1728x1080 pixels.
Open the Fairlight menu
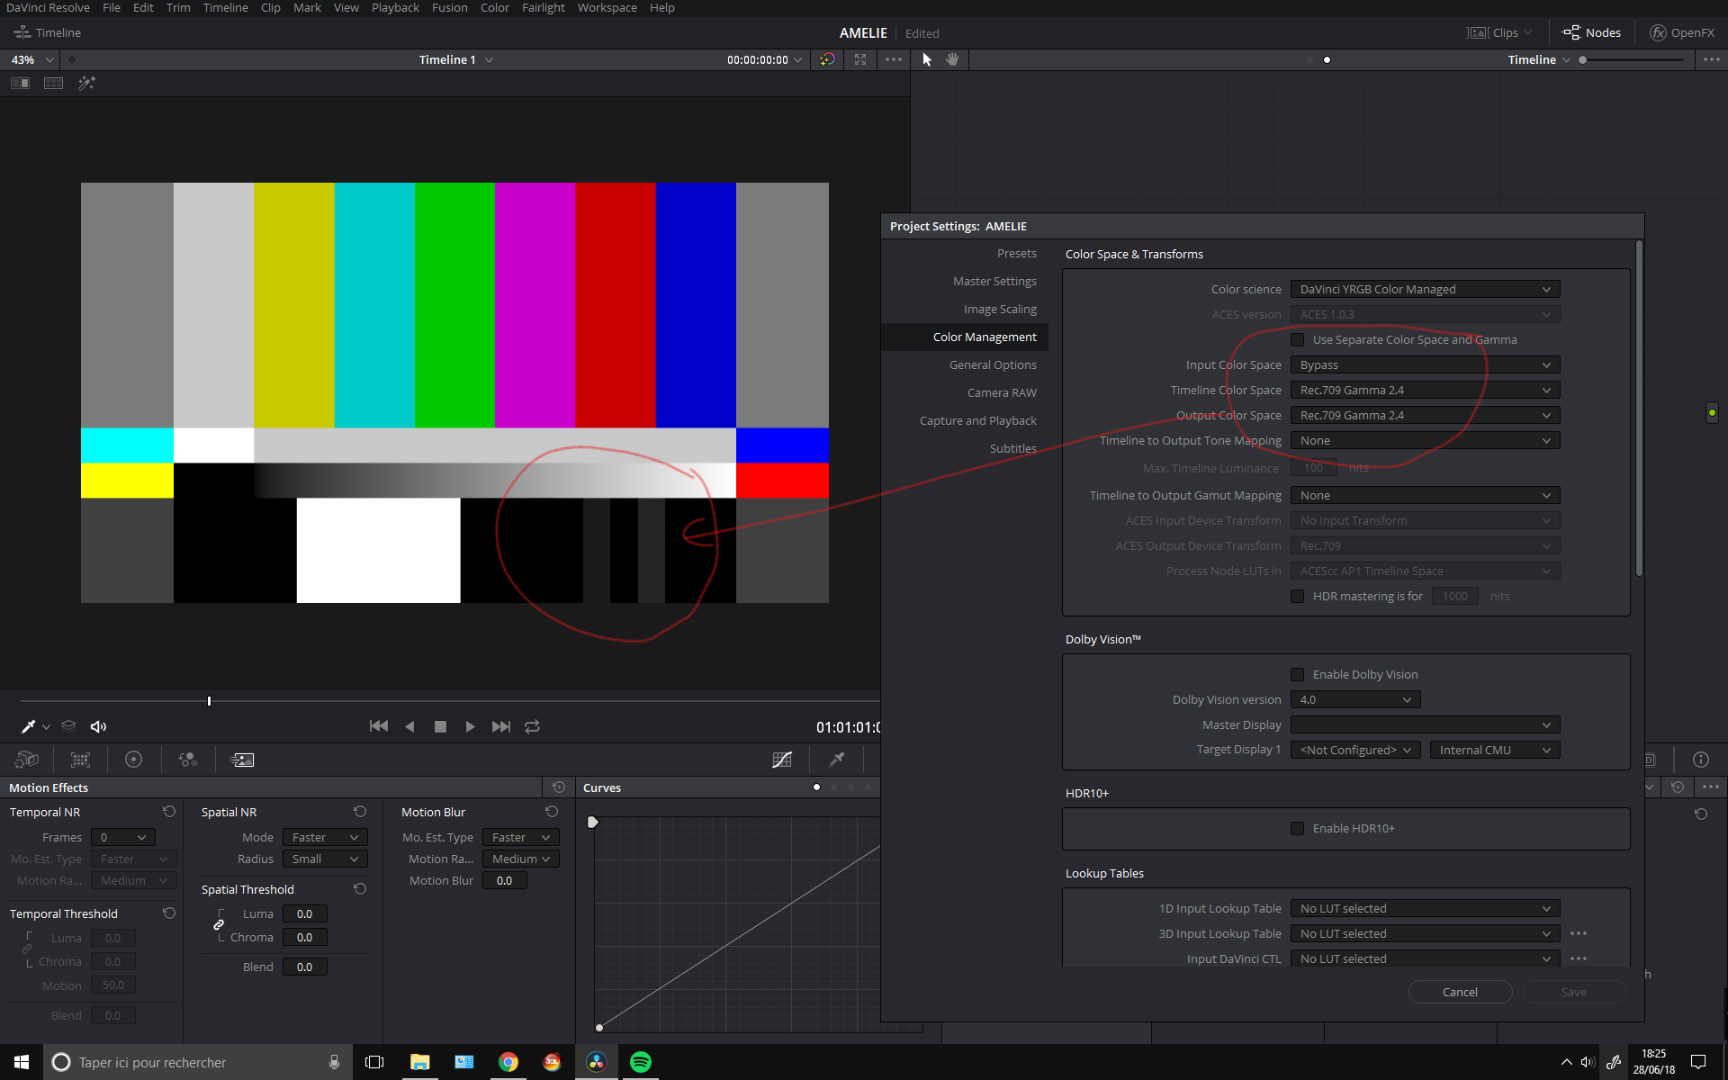544,8
